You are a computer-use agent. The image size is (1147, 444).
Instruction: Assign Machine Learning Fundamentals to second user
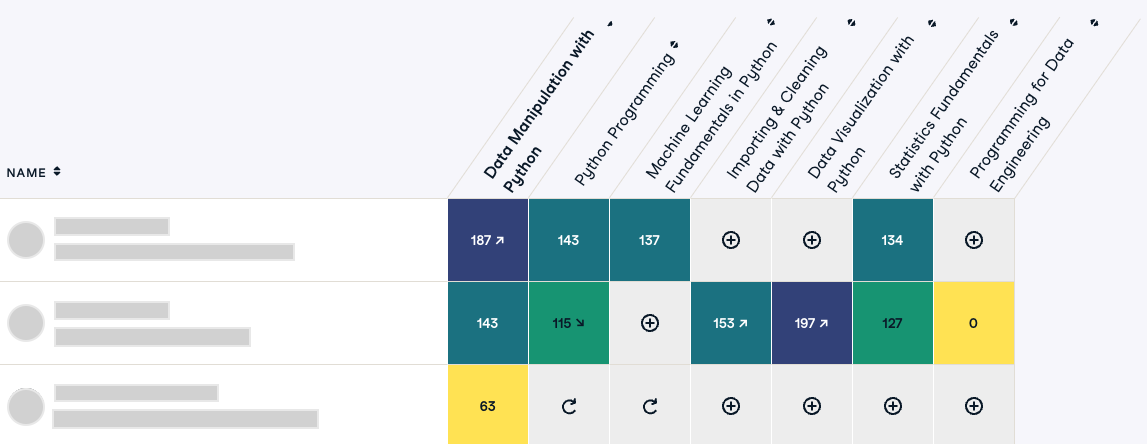coord(650,323)
